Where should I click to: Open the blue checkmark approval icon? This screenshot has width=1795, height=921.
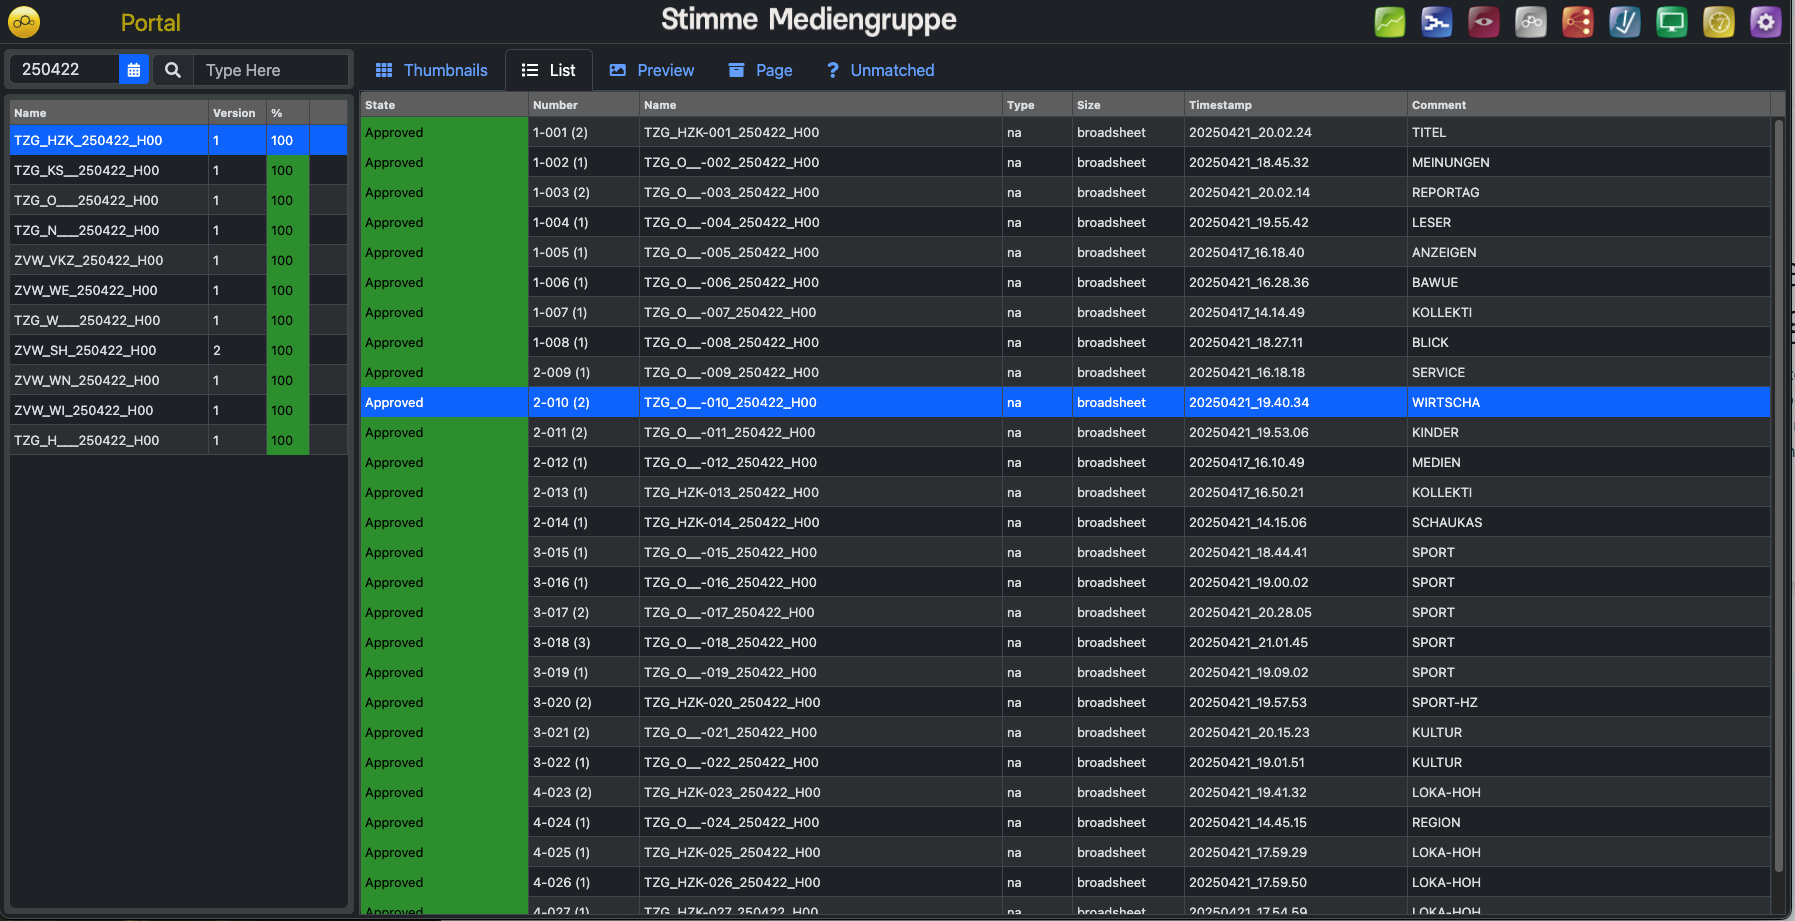[1624, 22]
